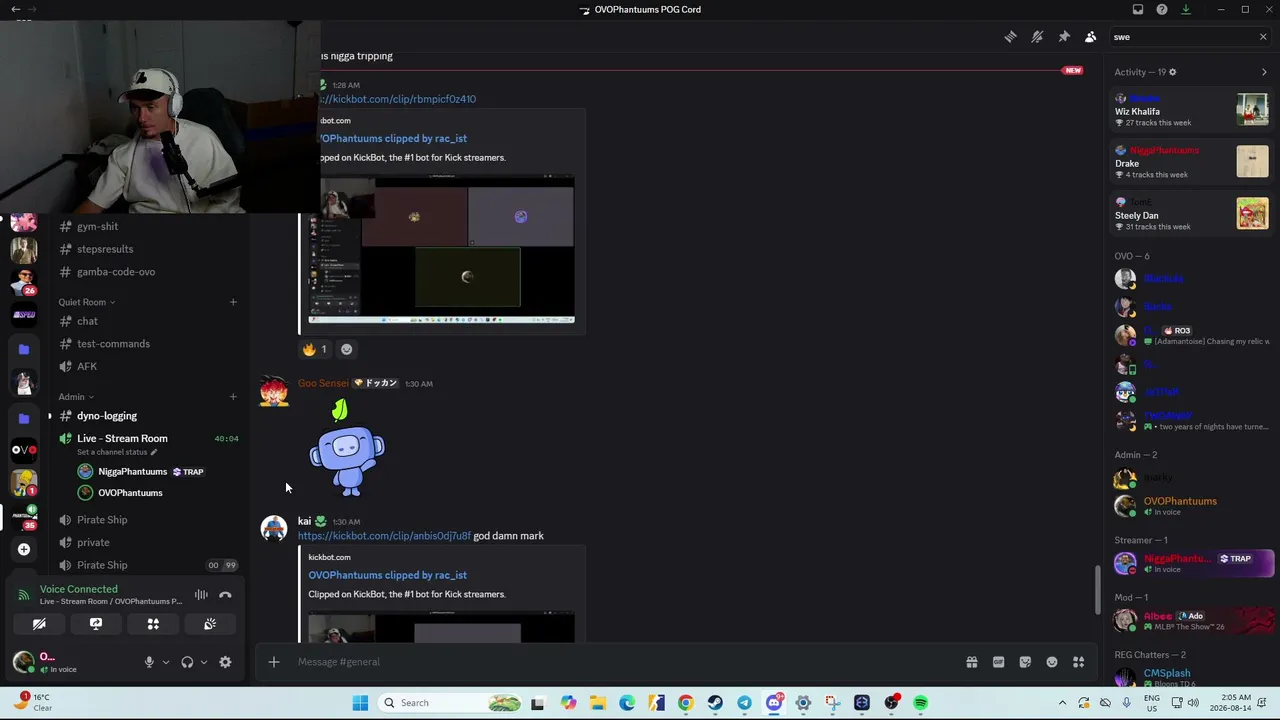The image size is (1280, 720).
Task: Open Wiz Khalifa listening activity card
Action: (x=1191, y=109)
